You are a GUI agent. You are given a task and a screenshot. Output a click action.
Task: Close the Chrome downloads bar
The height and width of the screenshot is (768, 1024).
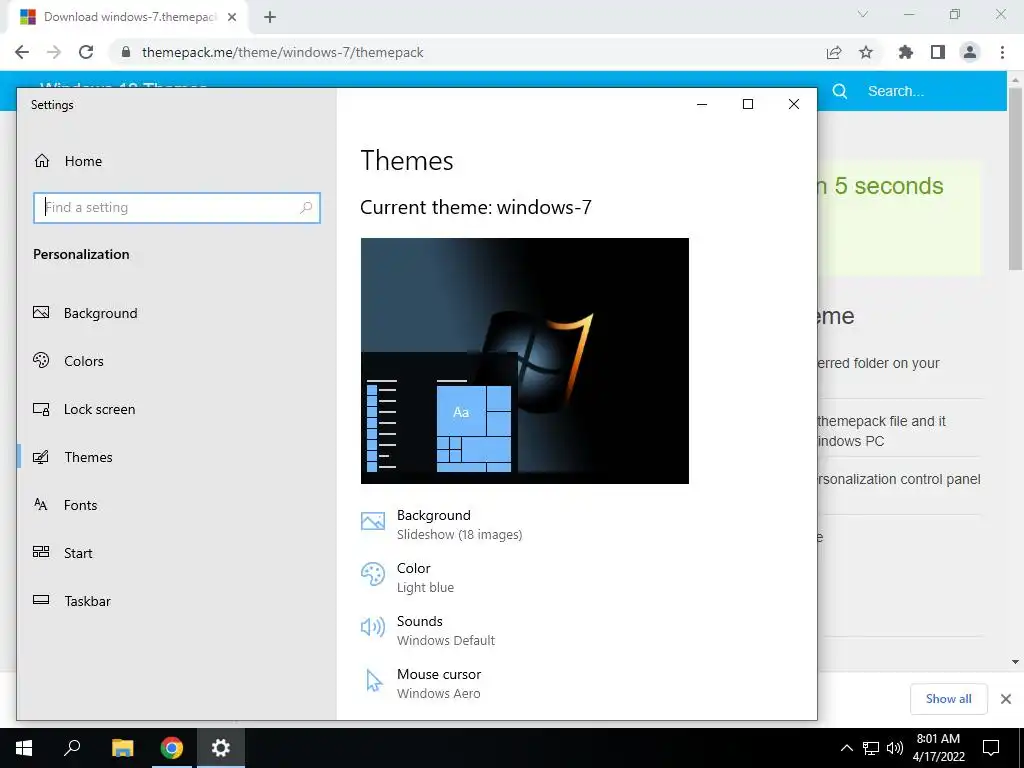tap(1006, 699)
